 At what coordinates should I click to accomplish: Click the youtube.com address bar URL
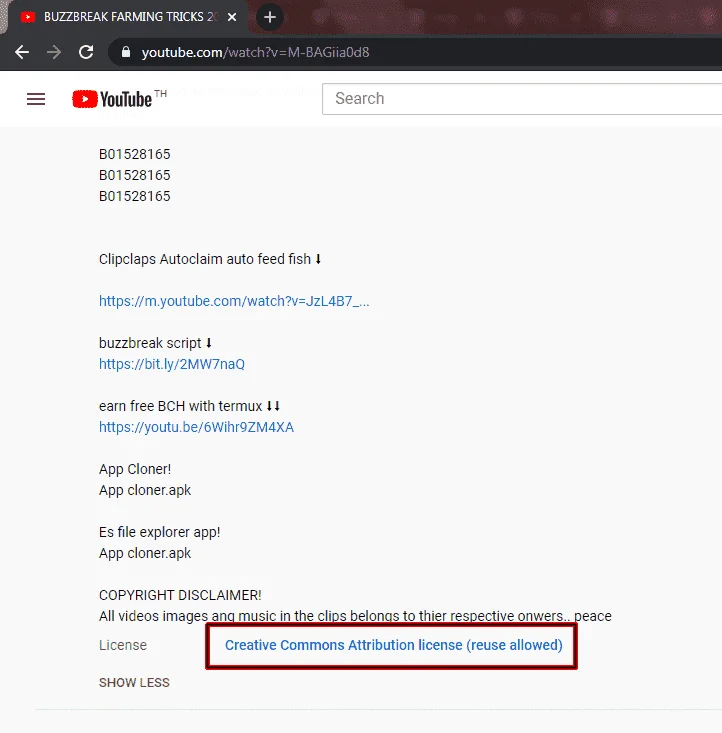[x=255, y=52]
